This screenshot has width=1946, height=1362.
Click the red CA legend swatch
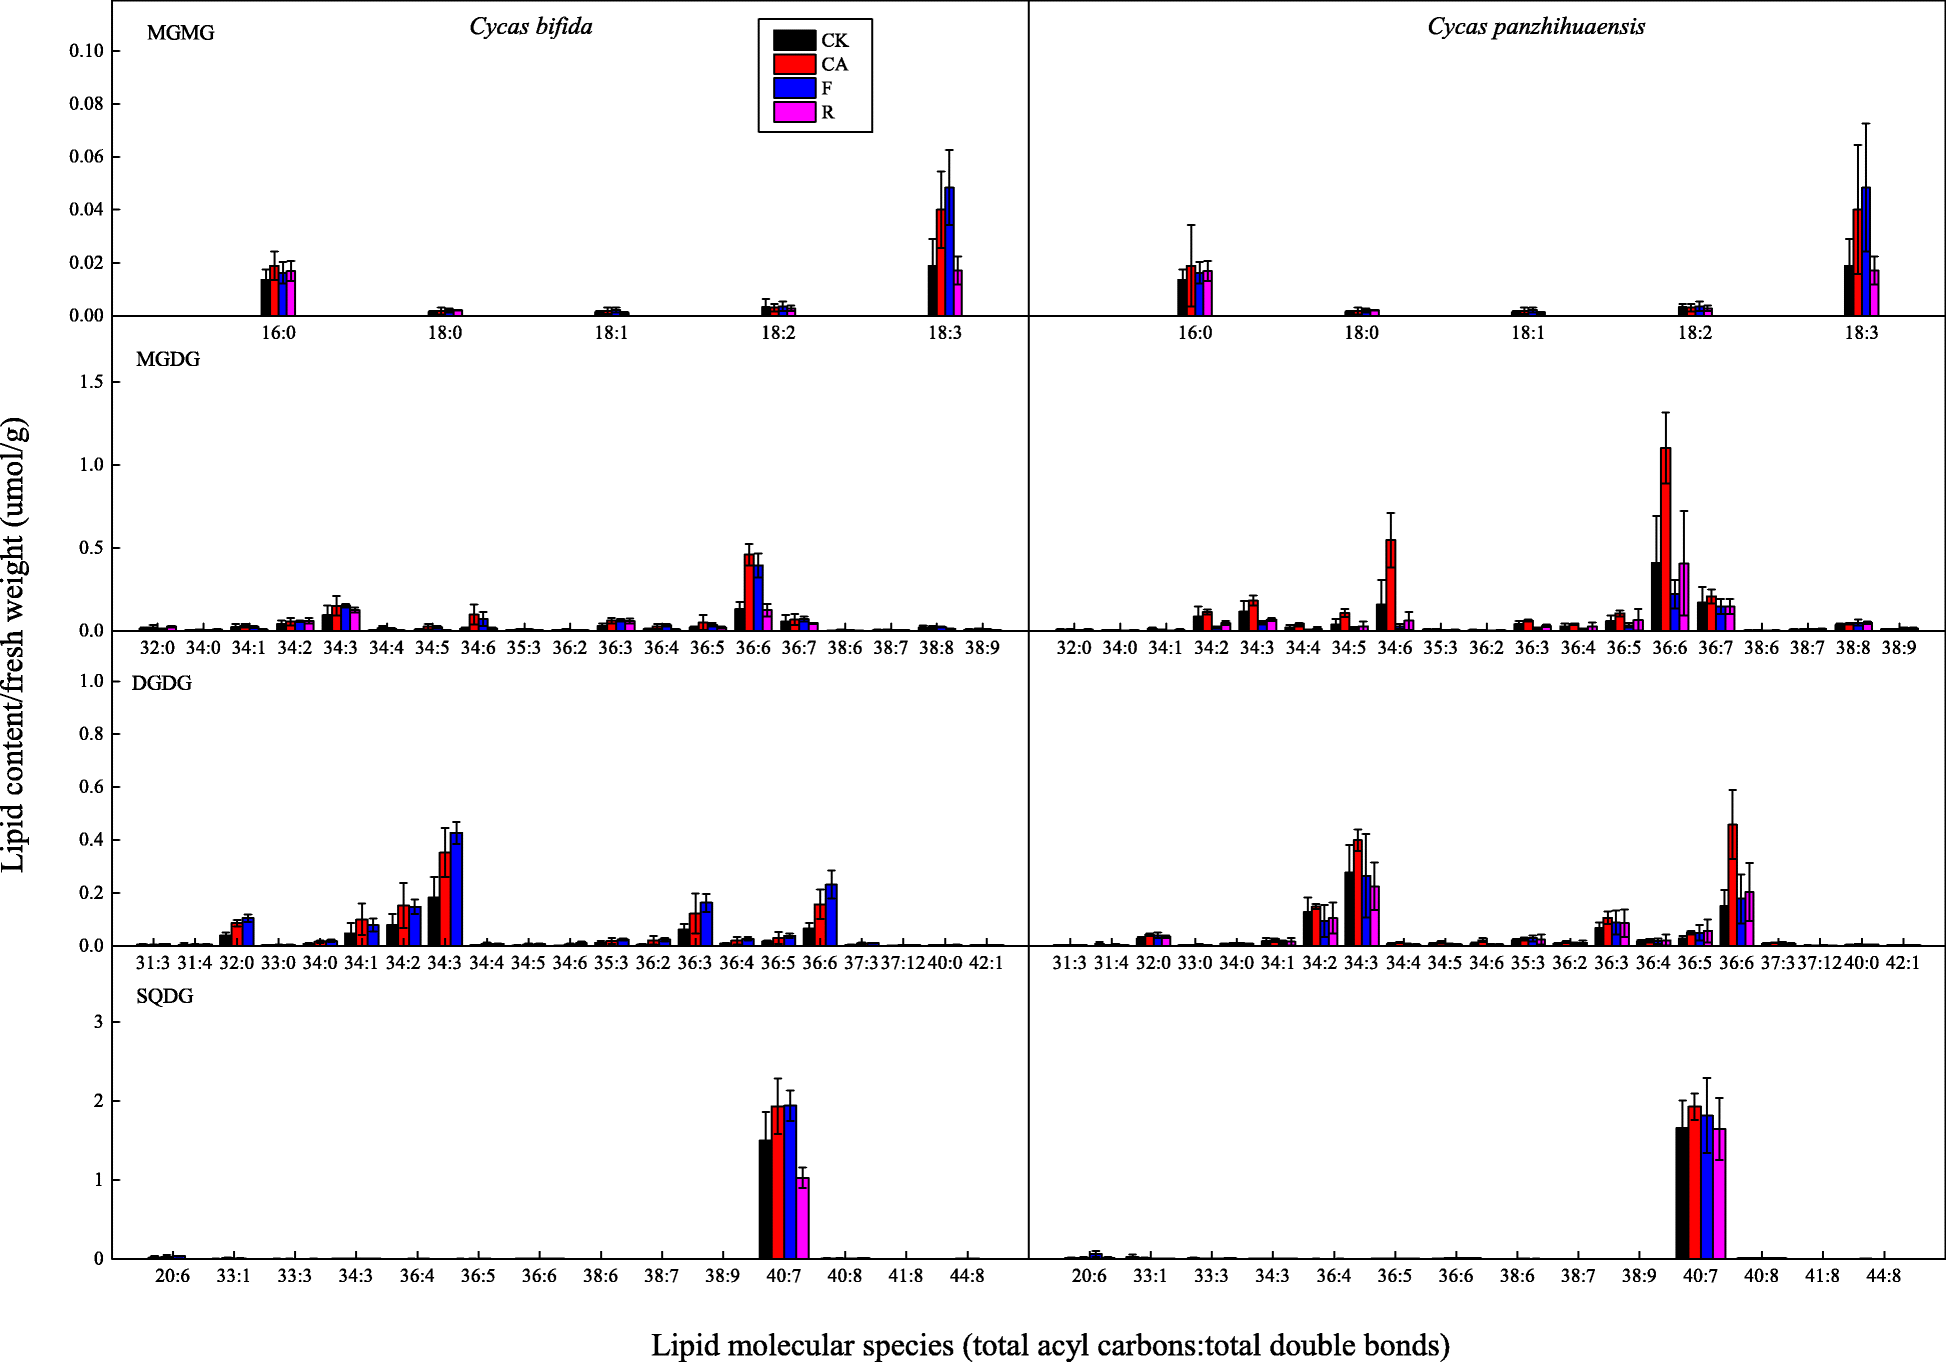click(794, 64)
